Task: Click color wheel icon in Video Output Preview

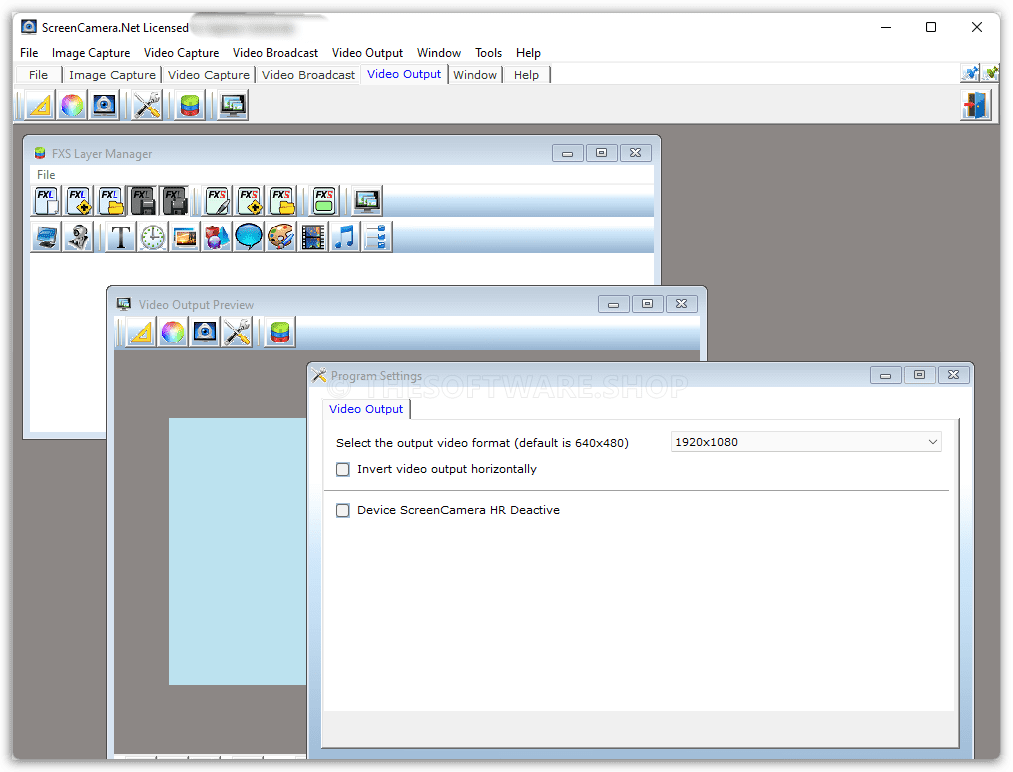Action: pyautogui.click(x=173, y=332)
